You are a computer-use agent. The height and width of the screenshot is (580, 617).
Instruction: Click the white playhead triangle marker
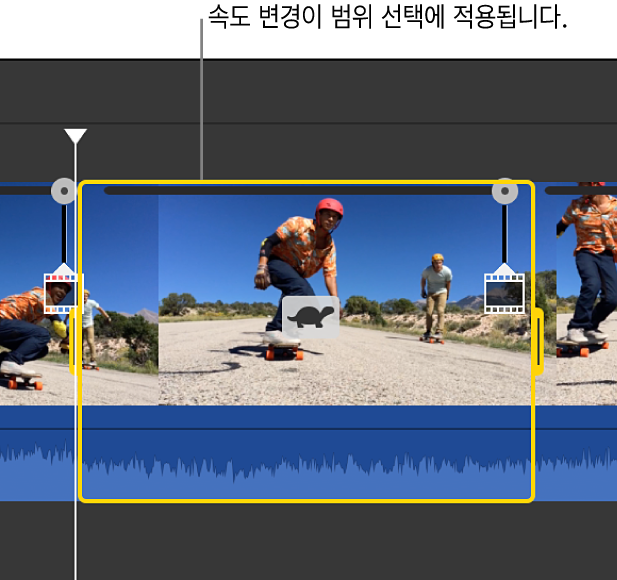(76, 136)
